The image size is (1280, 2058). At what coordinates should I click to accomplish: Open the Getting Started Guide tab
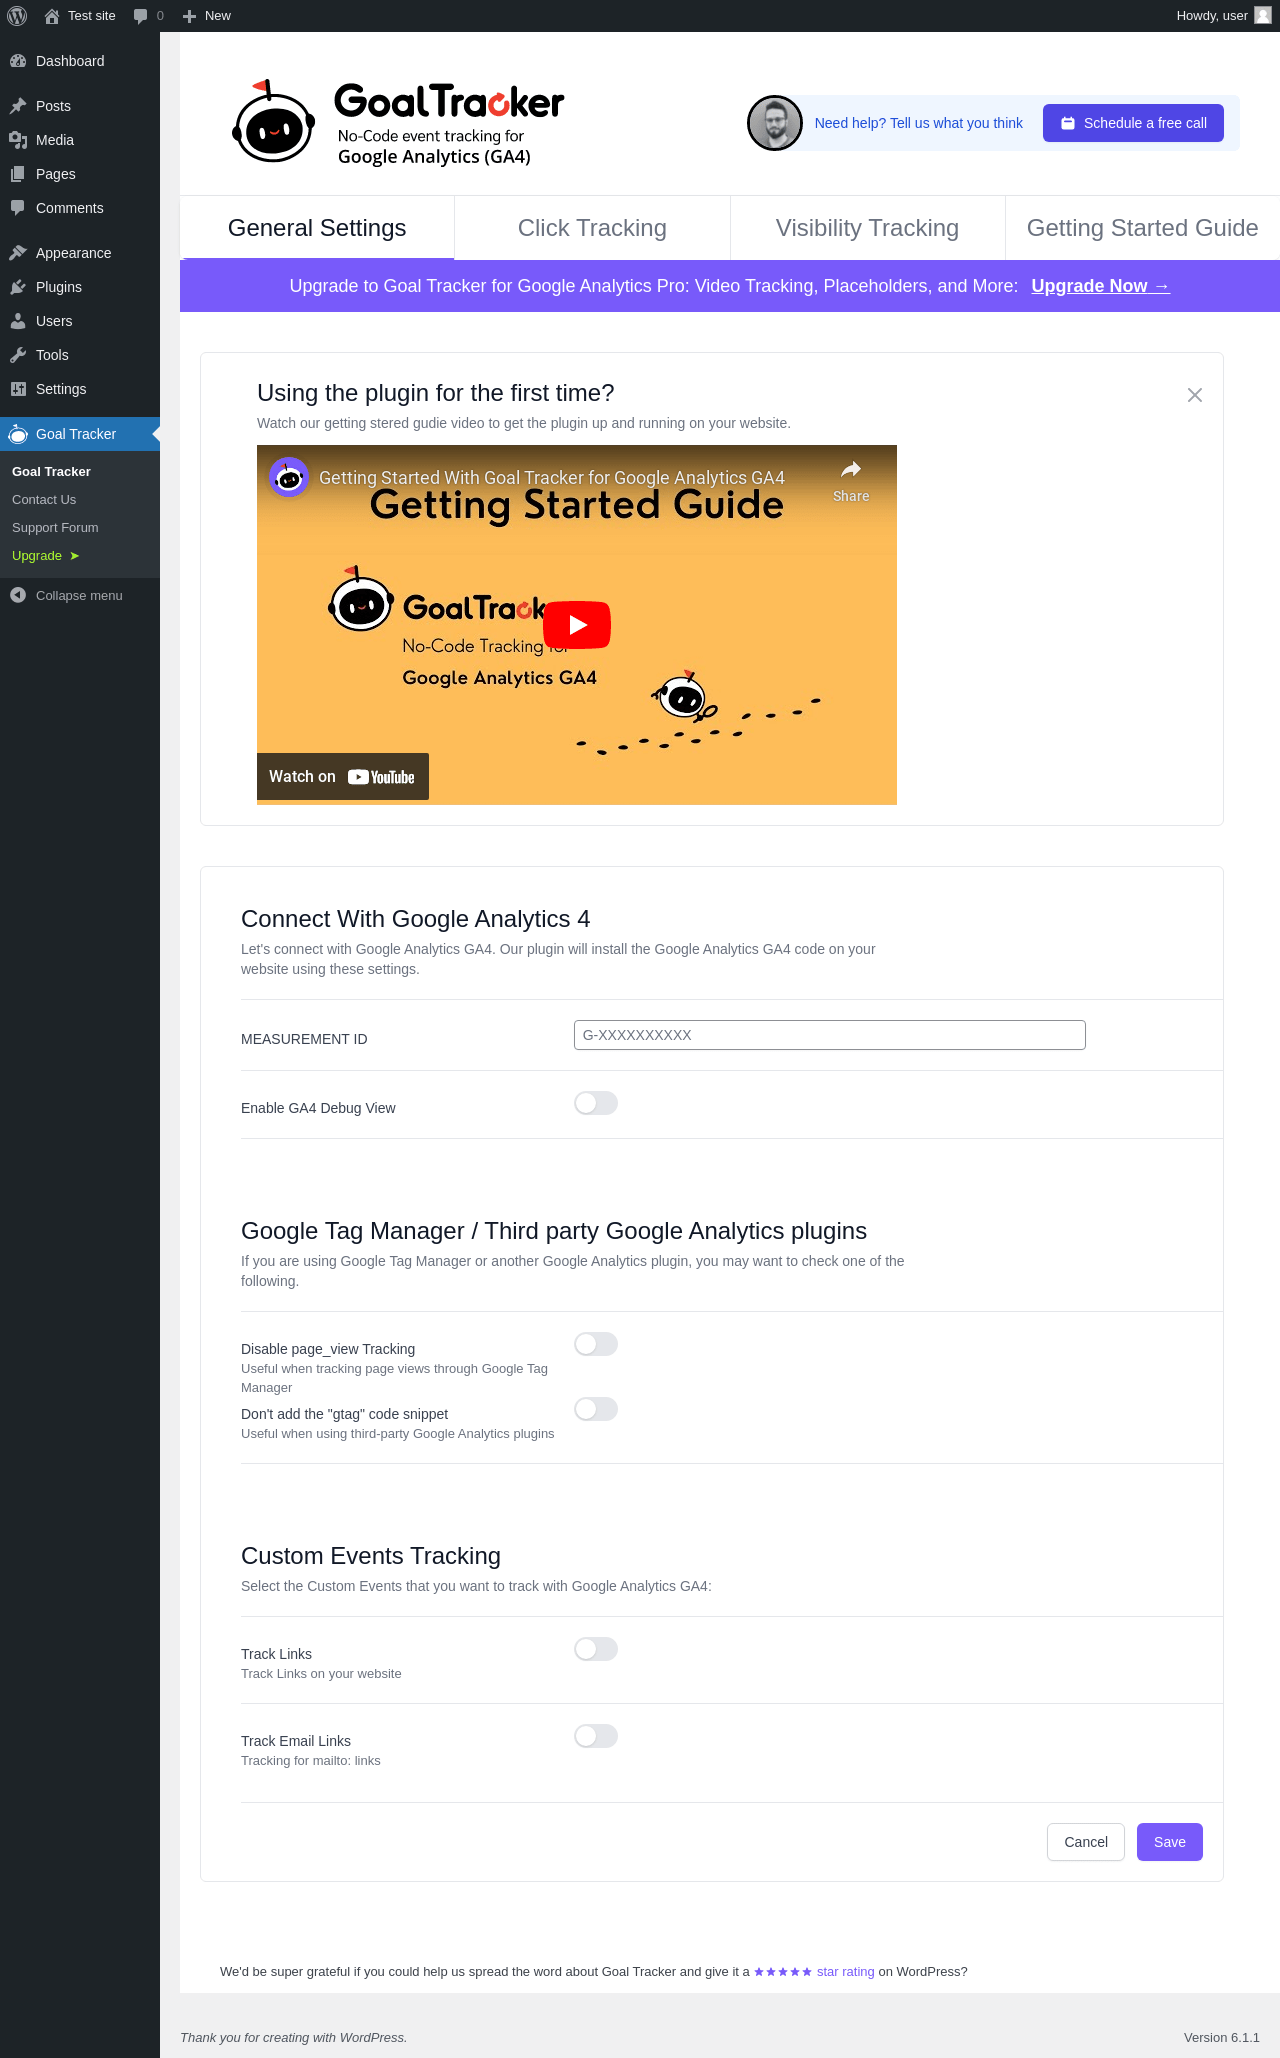(x=1142, y=228)
